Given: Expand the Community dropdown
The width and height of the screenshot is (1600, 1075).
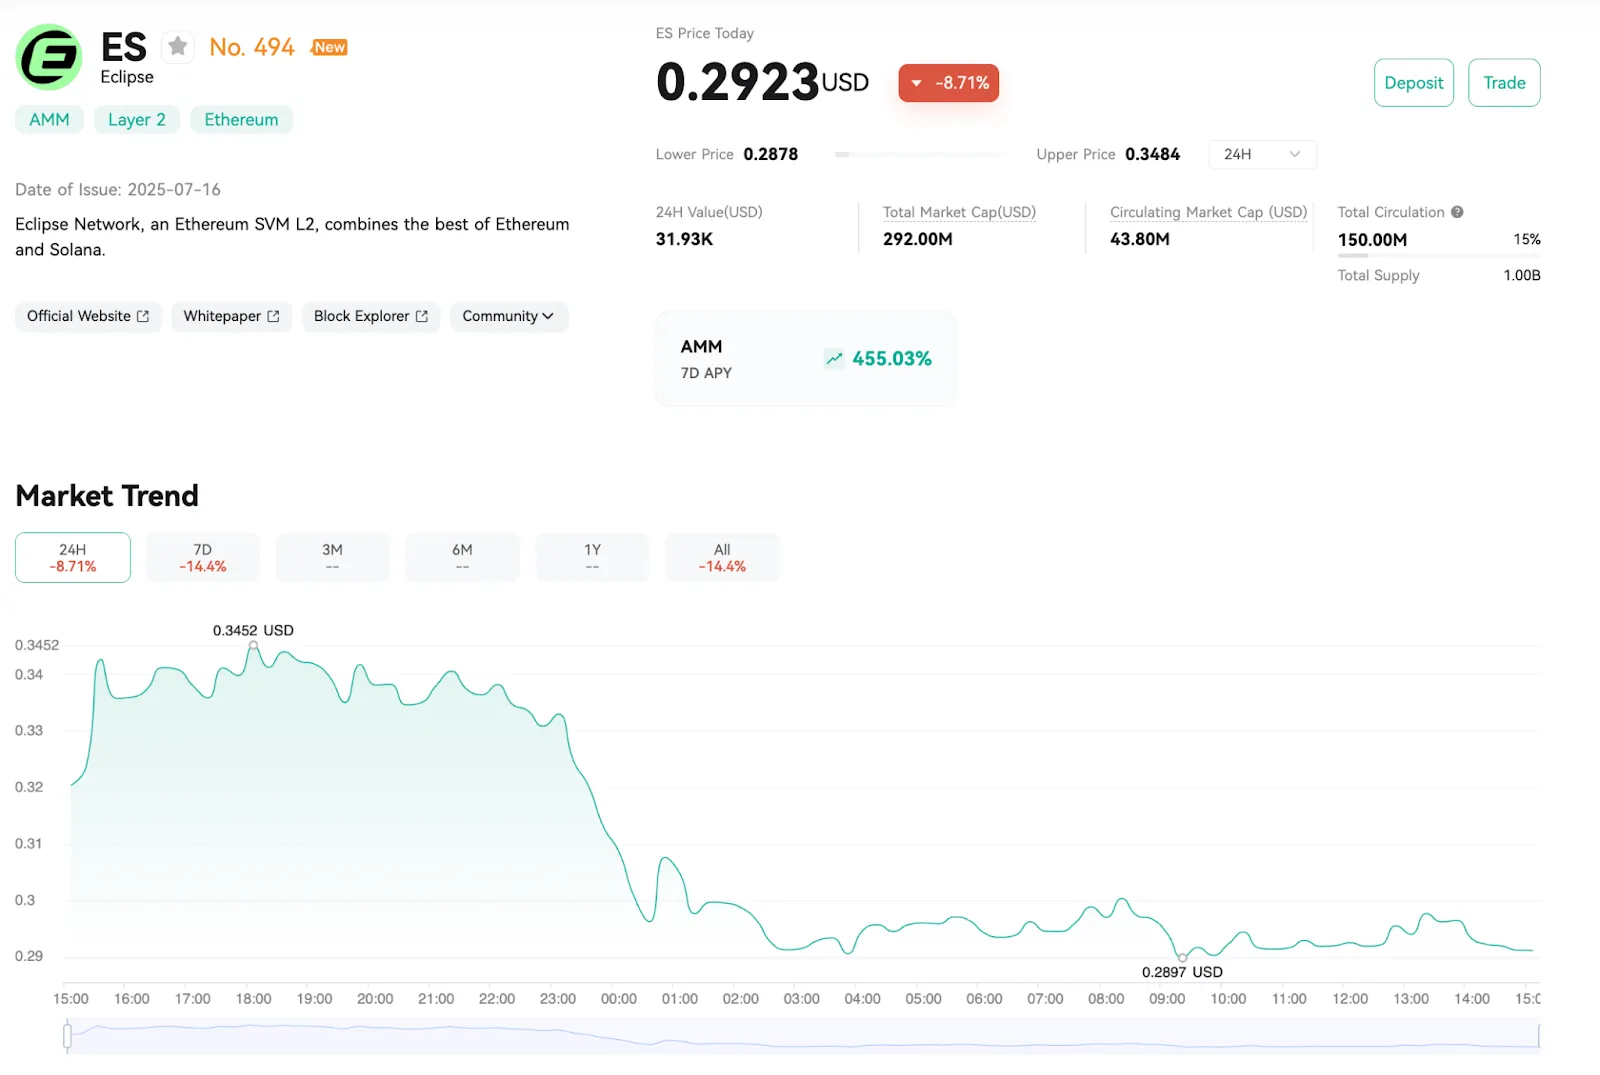Looking at the screenshot, I should 508,316.
